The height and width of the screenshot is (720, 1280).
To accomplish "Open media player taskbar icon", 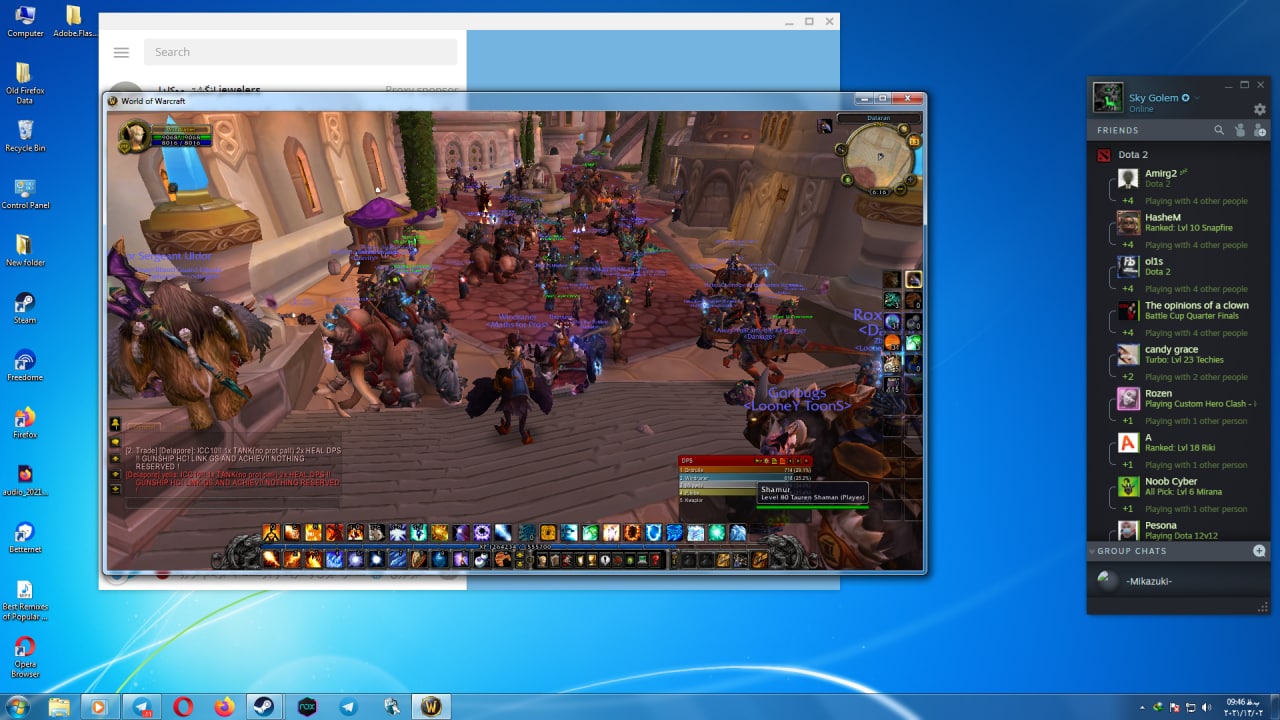I will click(x=99, y=706).
